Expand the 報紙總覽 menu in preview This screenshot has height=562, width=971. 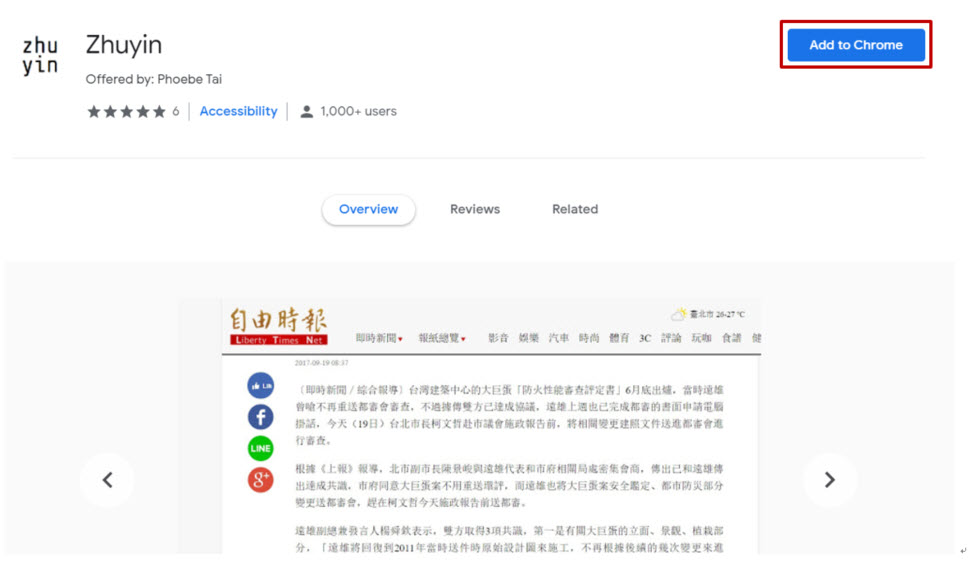pos(442,338)
